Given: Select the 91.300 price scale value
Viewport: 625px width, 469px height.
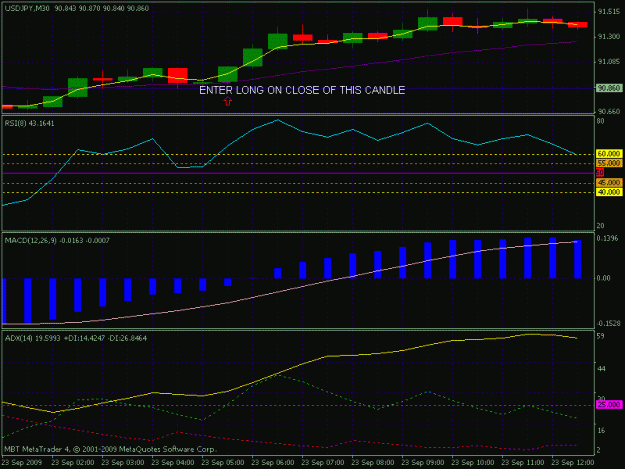Looking at the screenshot, I should coord(608,37).
